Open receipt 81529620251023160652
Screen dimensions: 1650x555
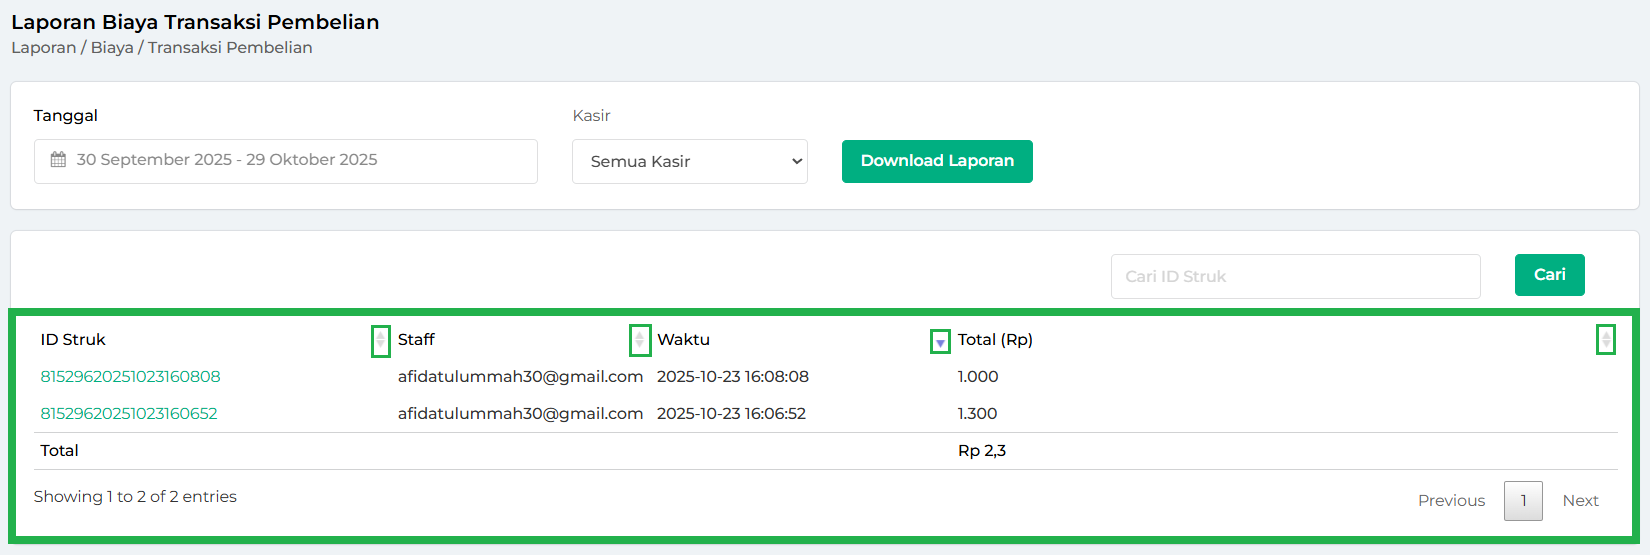129,414
